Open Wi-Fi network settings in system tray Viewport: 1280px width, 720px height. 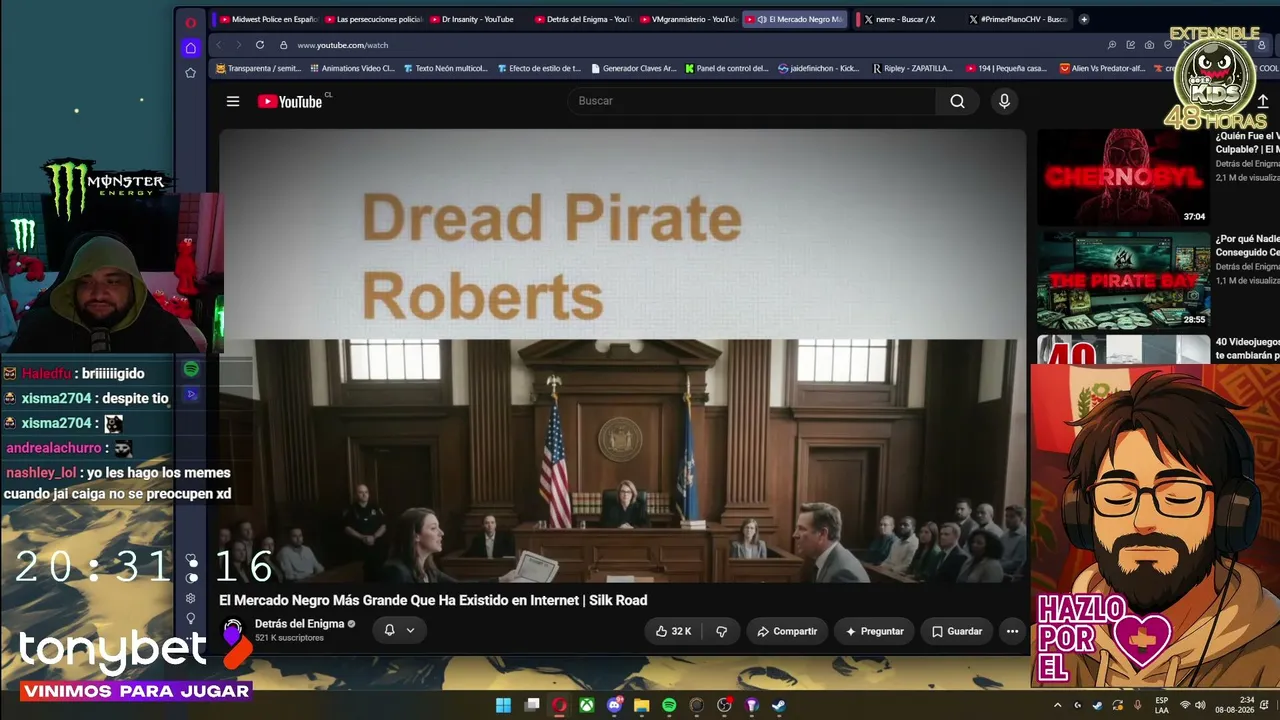pyautogui.click(x=1185, y=705)
